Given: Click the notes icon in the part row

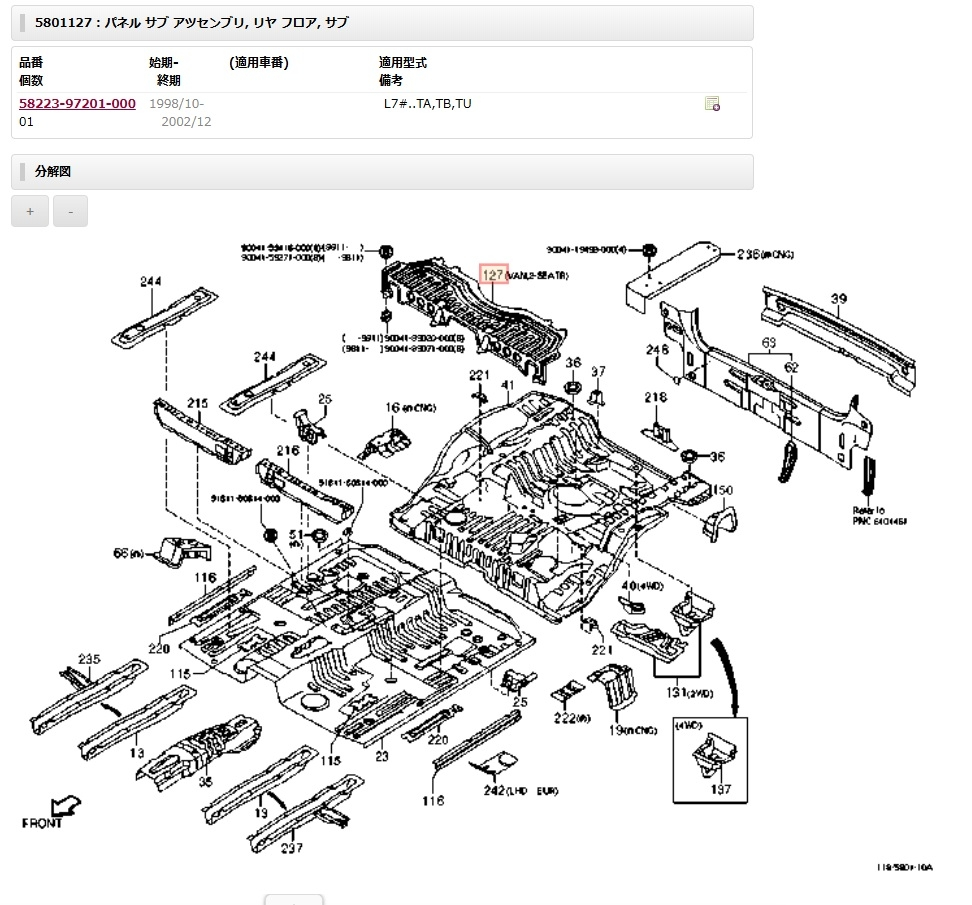Looking at the screenshot, I should click(712, 104).
